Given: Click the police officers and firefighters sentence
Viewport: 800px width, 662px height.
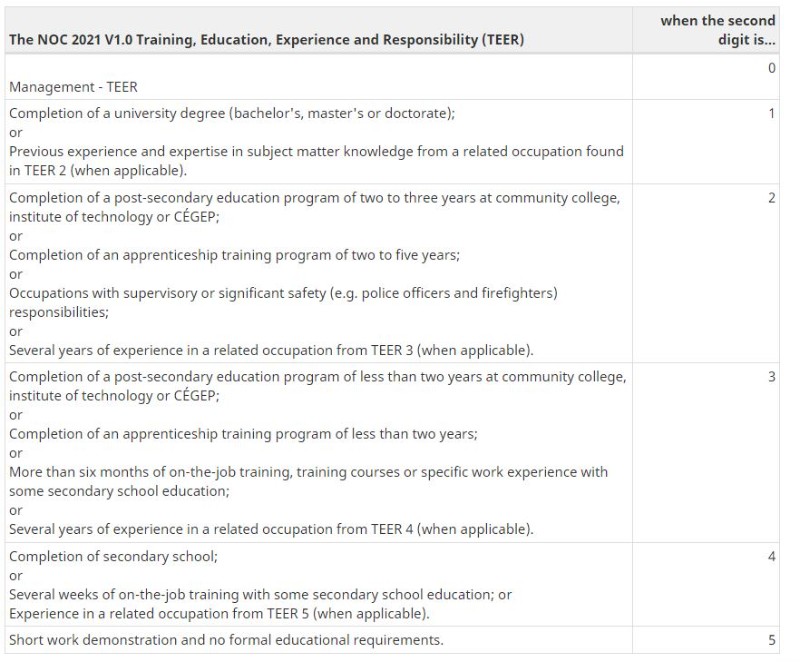Looking at the screenshot, I should (283, 302).
